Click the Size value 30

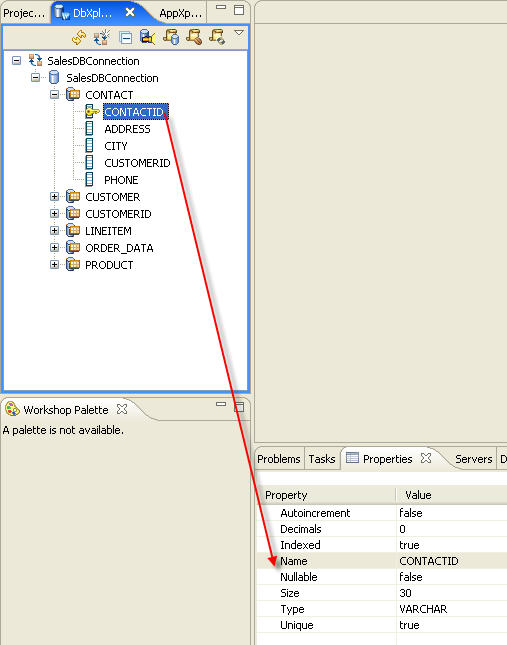point(405,593)
